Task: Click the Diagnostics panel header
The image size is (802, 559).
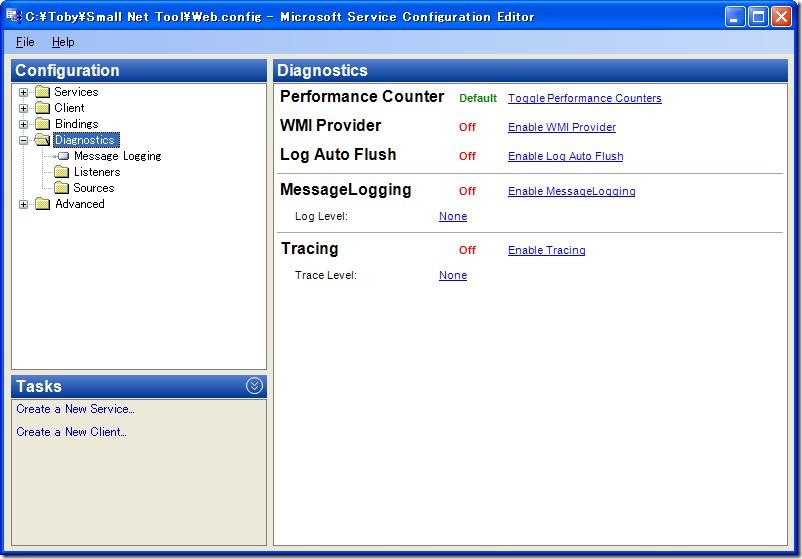Action: pos(530,71)
